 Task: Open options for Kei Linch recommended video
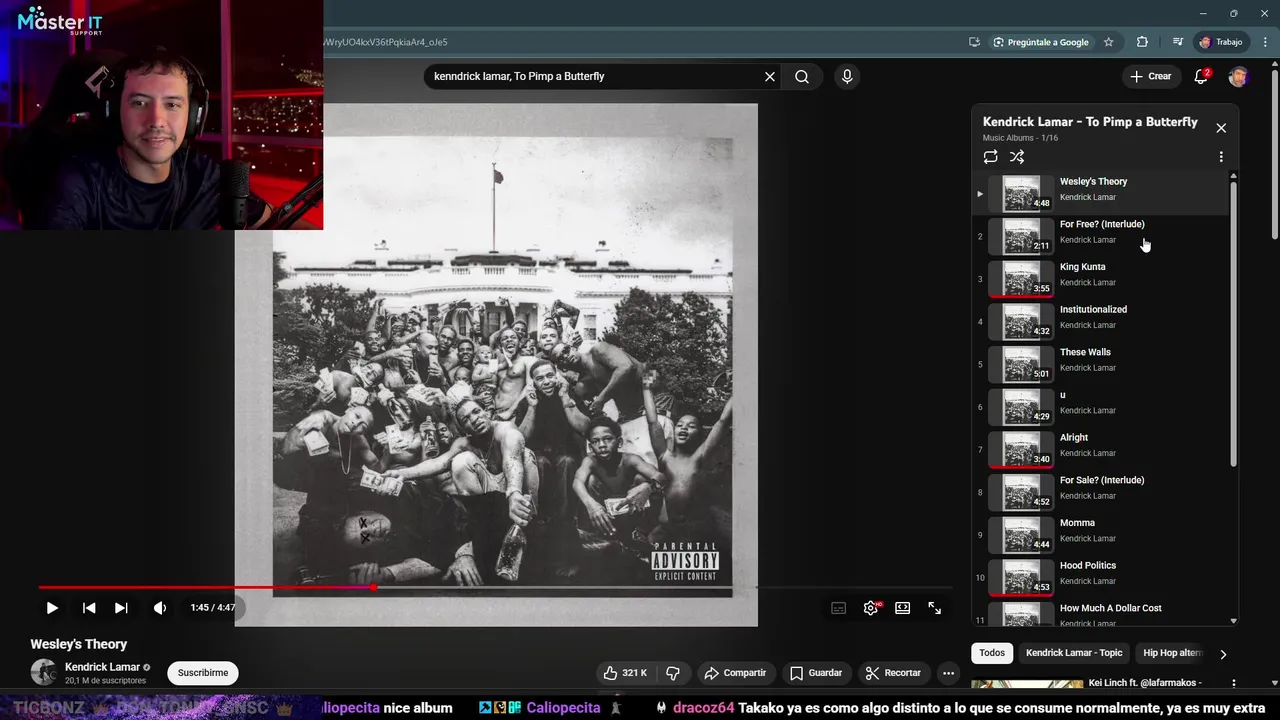[1233, 684]
